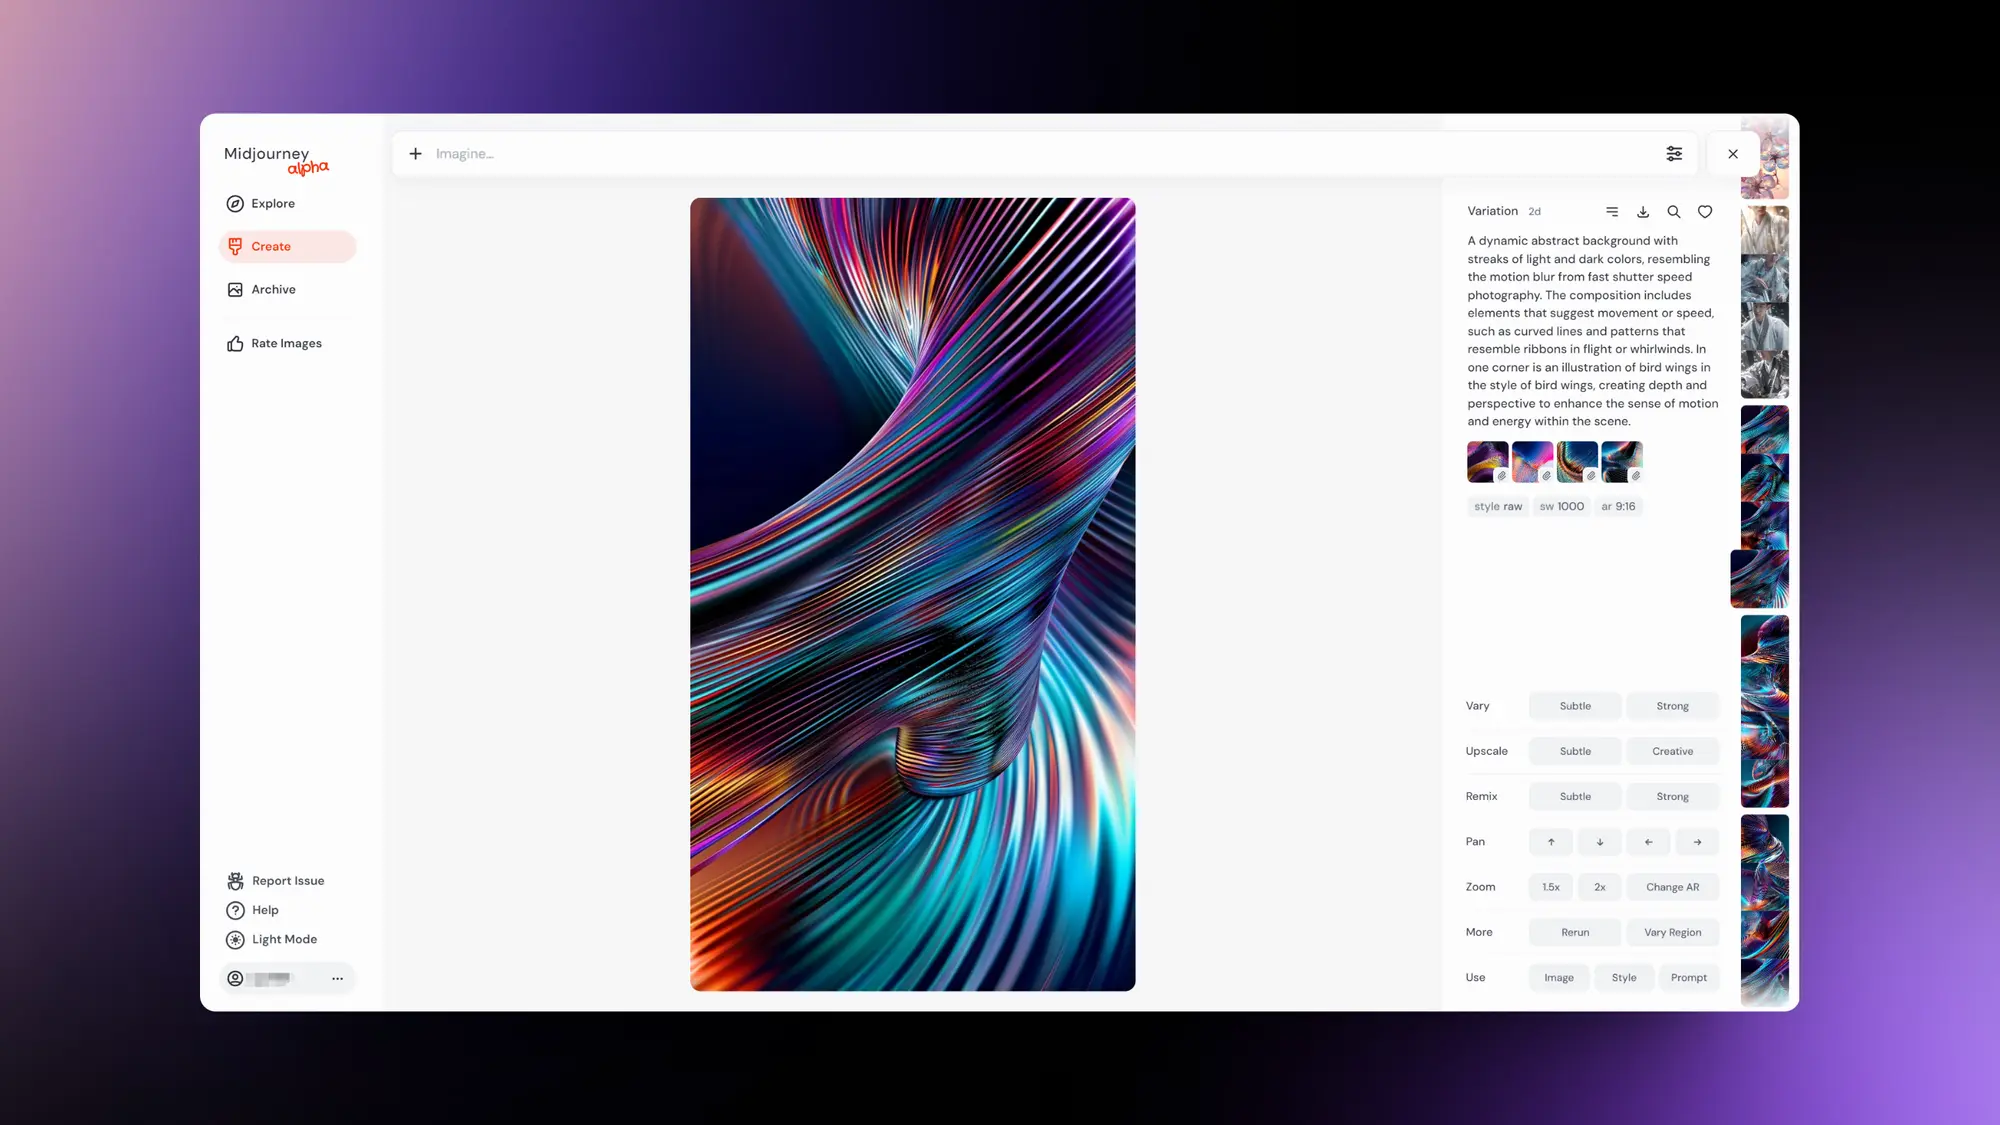Click Remix Subtle button
The image size is (2000, 1125).
coord(1575,796)
